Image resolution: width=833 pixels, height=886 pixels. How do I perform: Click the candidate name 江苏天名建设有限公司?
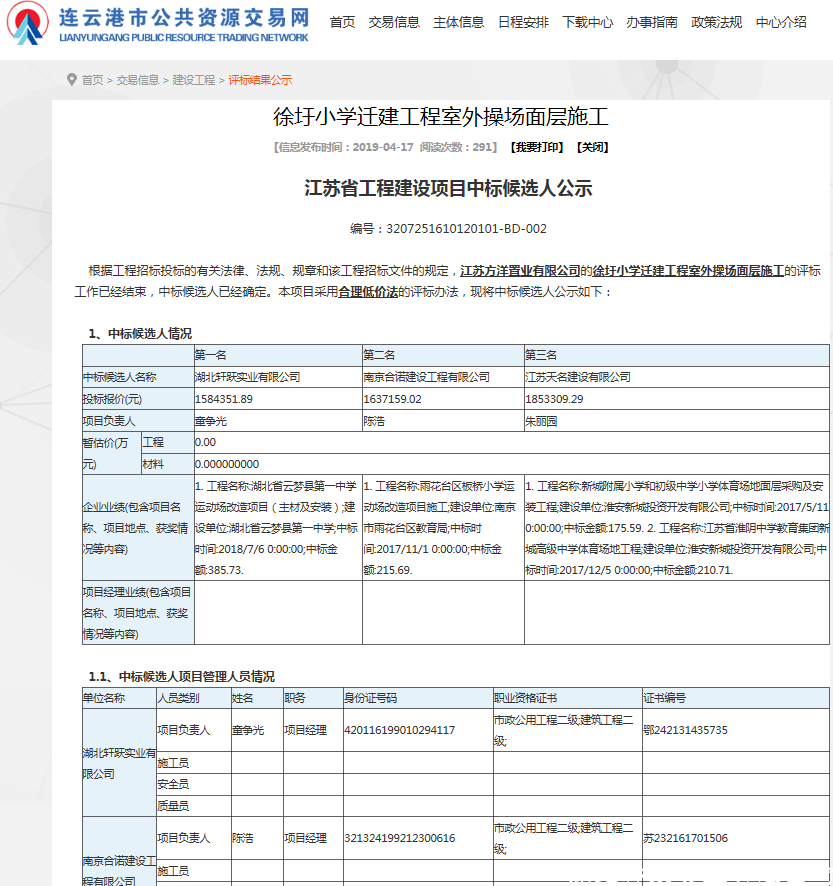pyautogui.click(x=578, y=377)
